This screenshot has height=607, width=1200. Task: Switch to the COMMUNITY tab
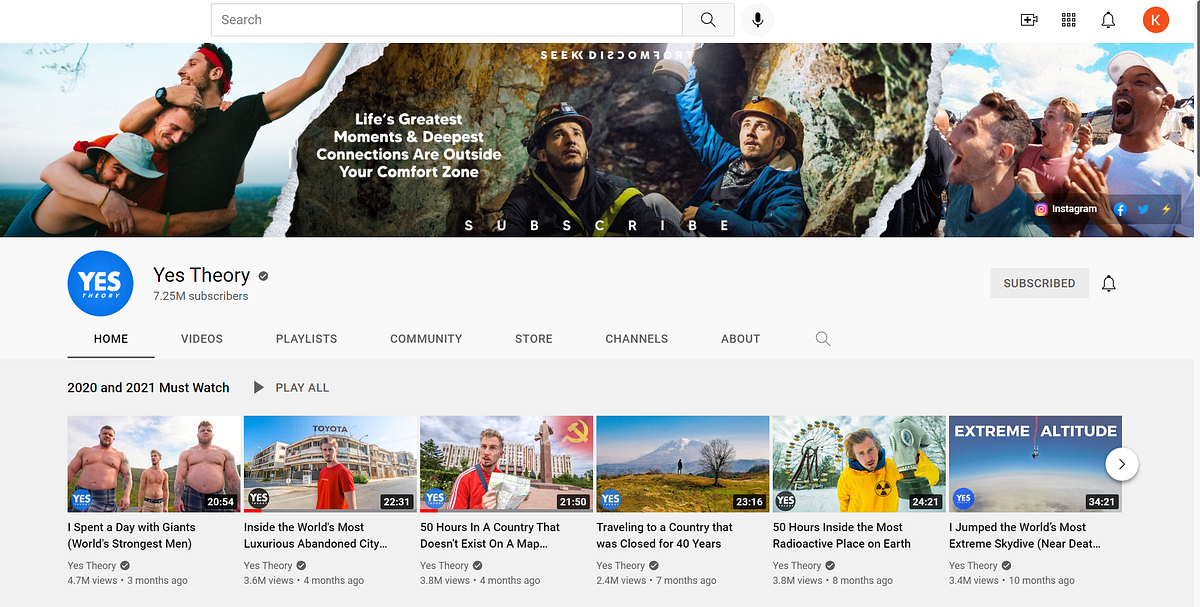coord(426,339)
